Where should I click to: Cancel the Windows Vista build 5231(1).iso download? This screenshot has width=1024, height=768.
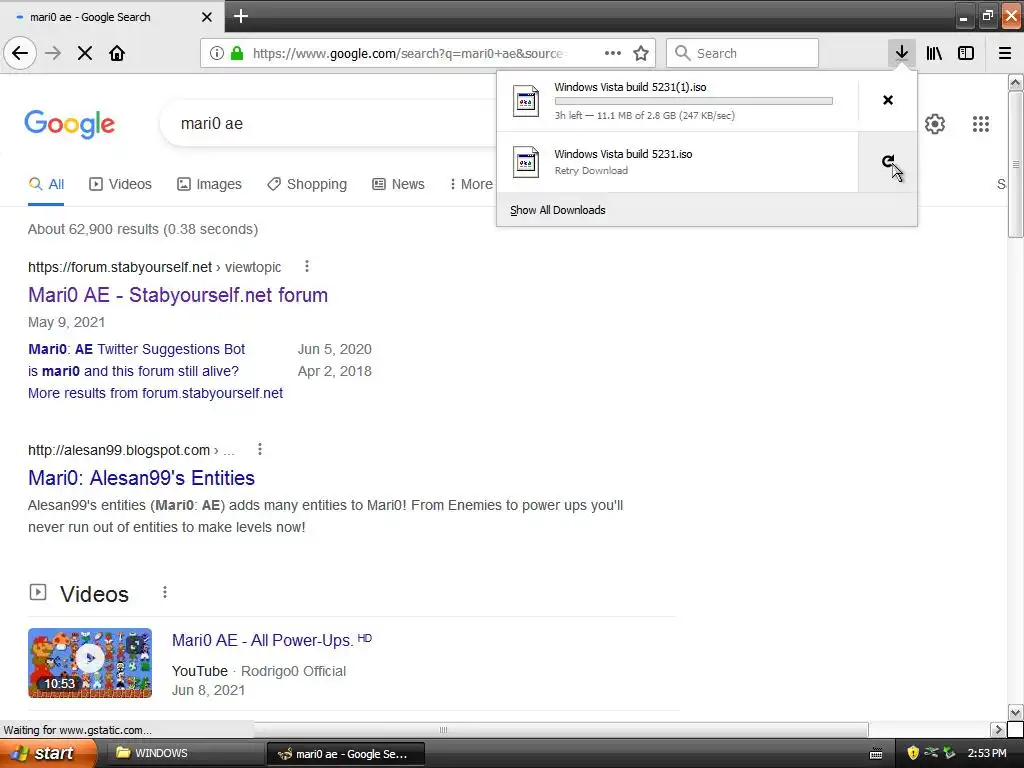click(888, 100)
